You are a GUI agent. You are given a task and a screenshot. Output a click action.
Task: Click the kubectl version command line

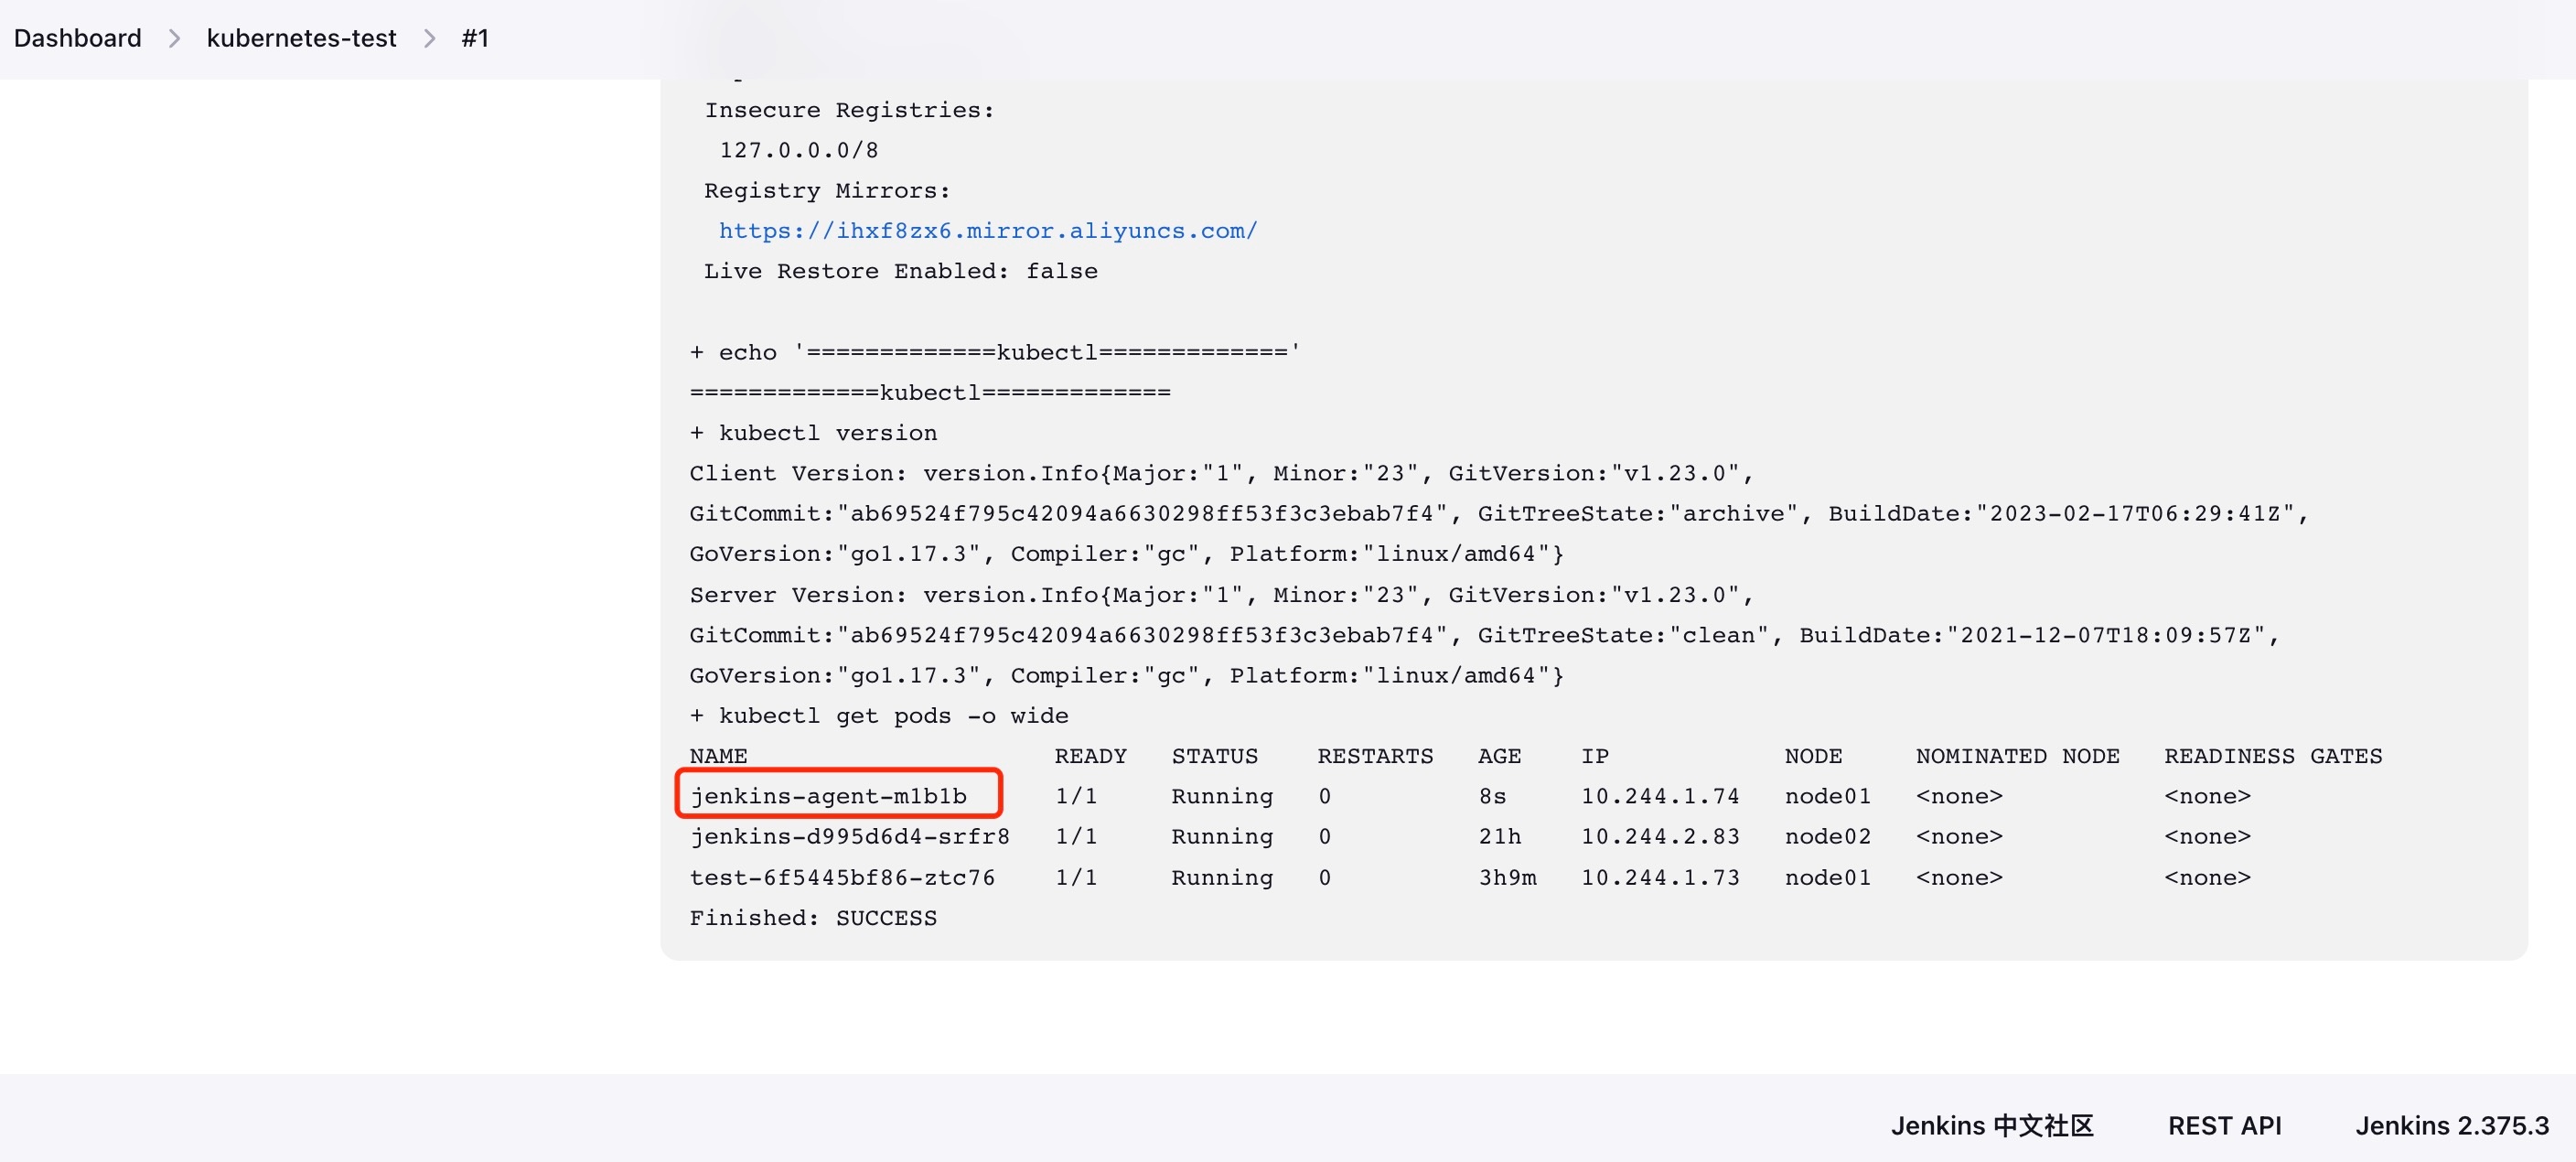point(813,432)
